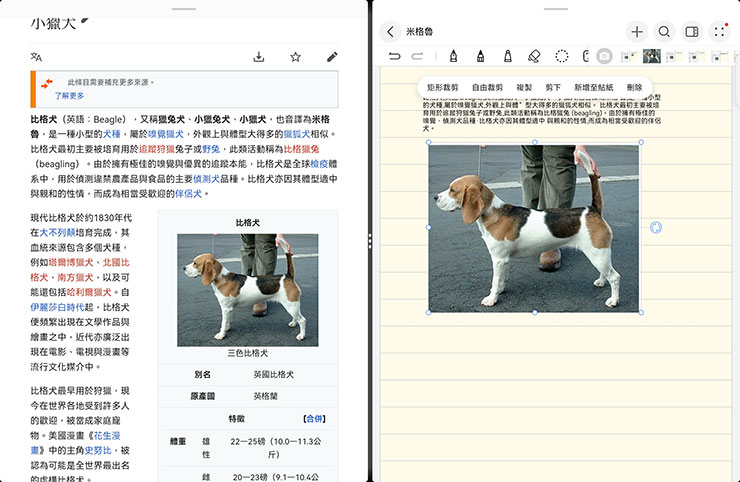This screenshot has width=740, height=482.
Task: Open the 伊麗莎白時代 link
Action: tap(57, 307)
